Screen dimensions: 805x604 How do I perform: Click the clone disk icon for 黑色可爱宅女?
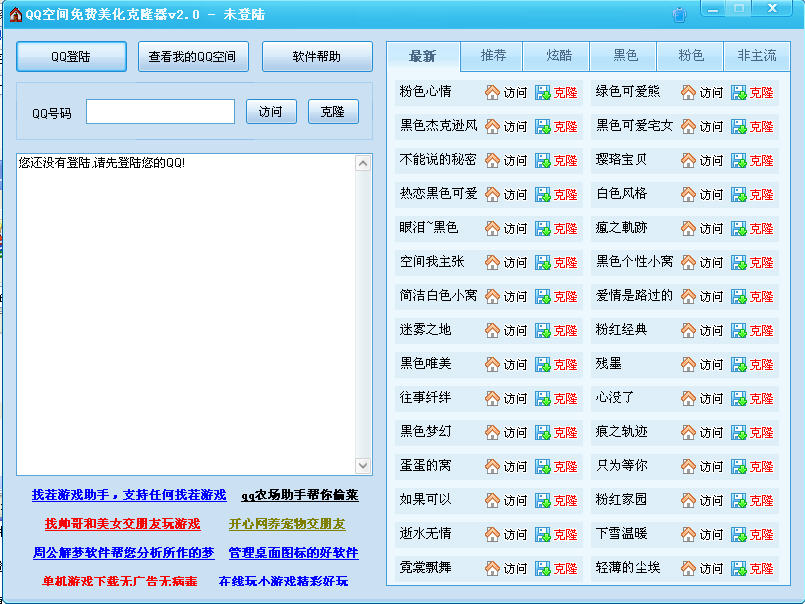pos(739,126)
